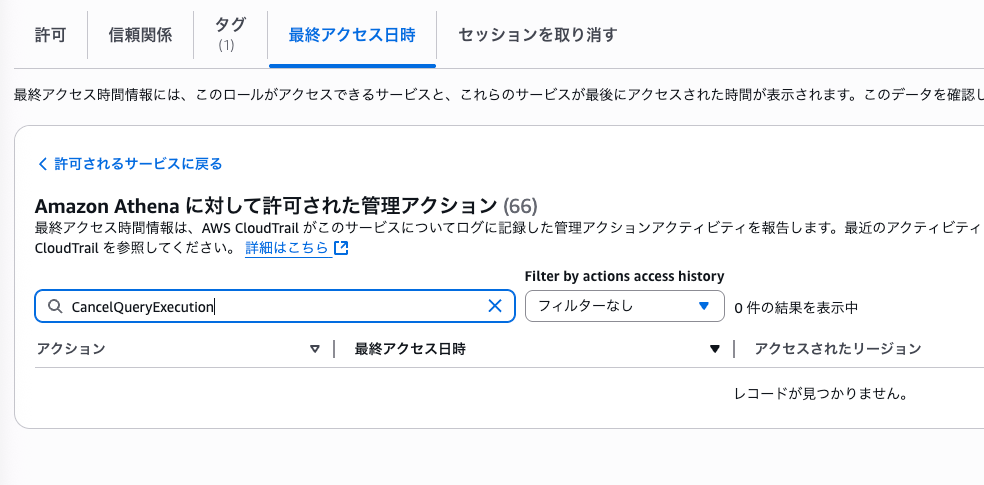The width and height of the screenshot is (984, 485).
Task: Focus the CancelQueryExecution search input
Action: click(x=275, y=306)
